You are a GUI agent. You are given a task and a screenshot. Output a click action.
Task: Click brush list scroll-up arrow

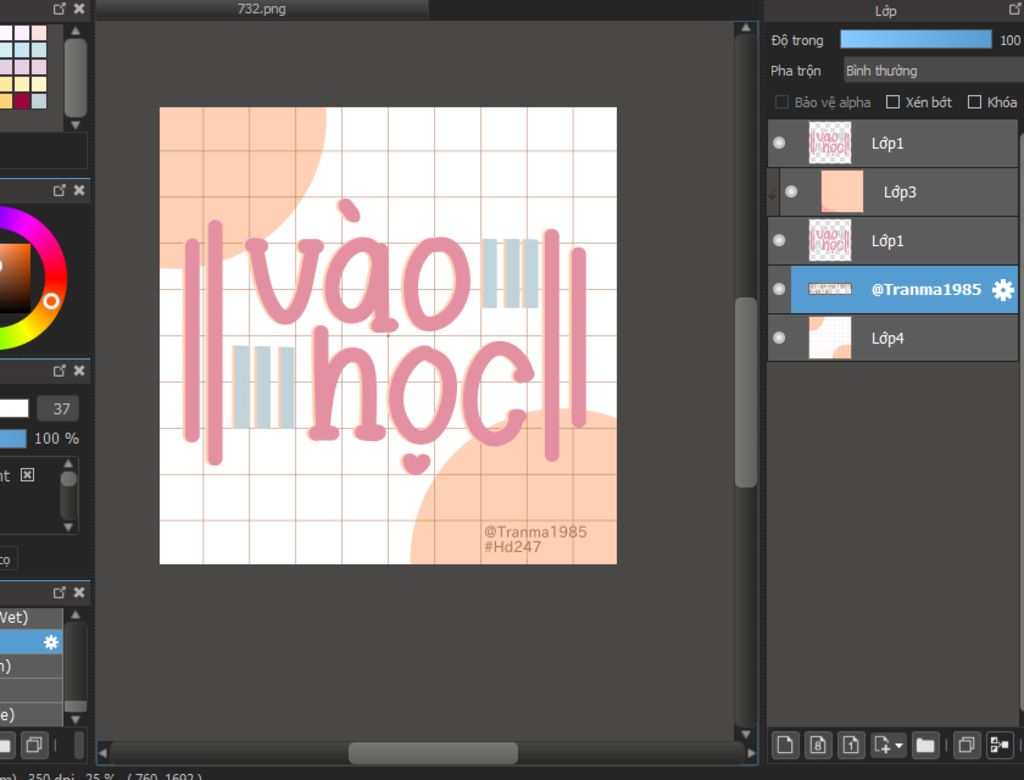click(x=76, y=615)
